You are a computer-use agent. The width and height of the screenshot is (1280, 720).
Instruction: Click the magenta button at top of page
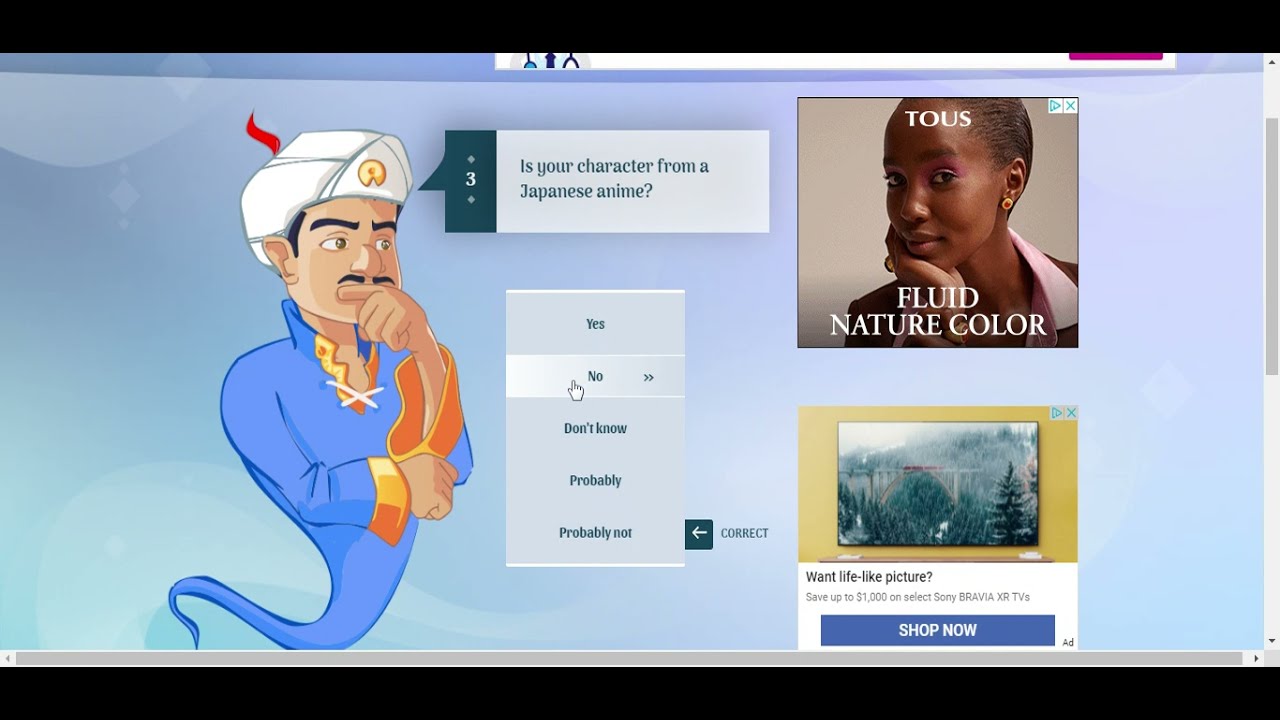coord(1116,56)
